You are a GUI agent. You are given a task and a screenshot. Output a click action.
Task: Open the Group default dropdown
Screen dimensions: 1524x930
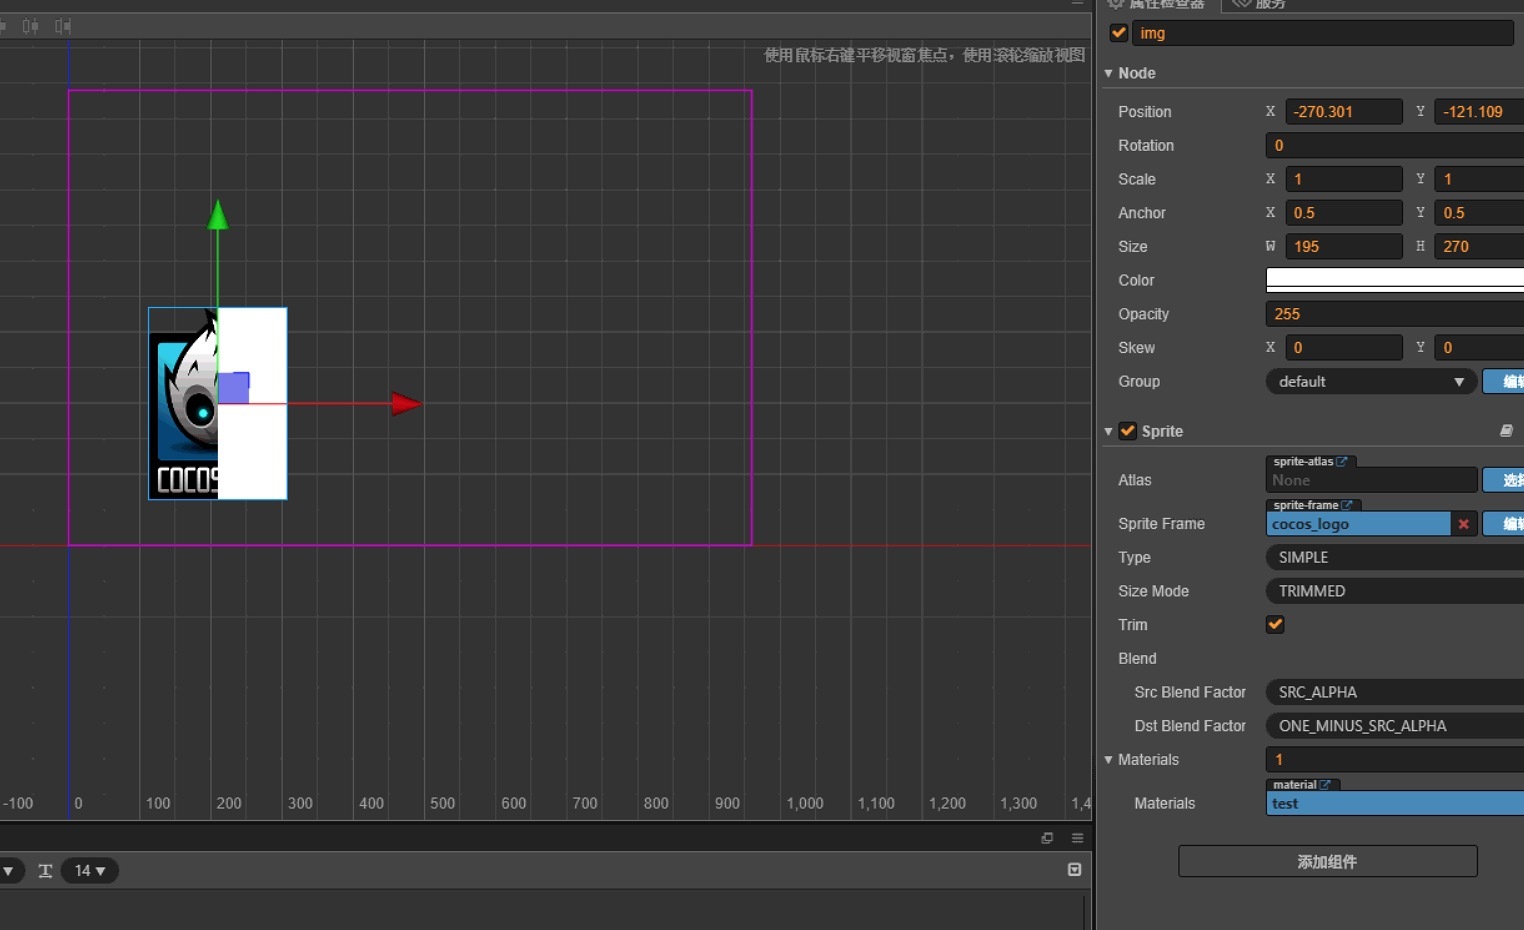(x=1370, y=381)
